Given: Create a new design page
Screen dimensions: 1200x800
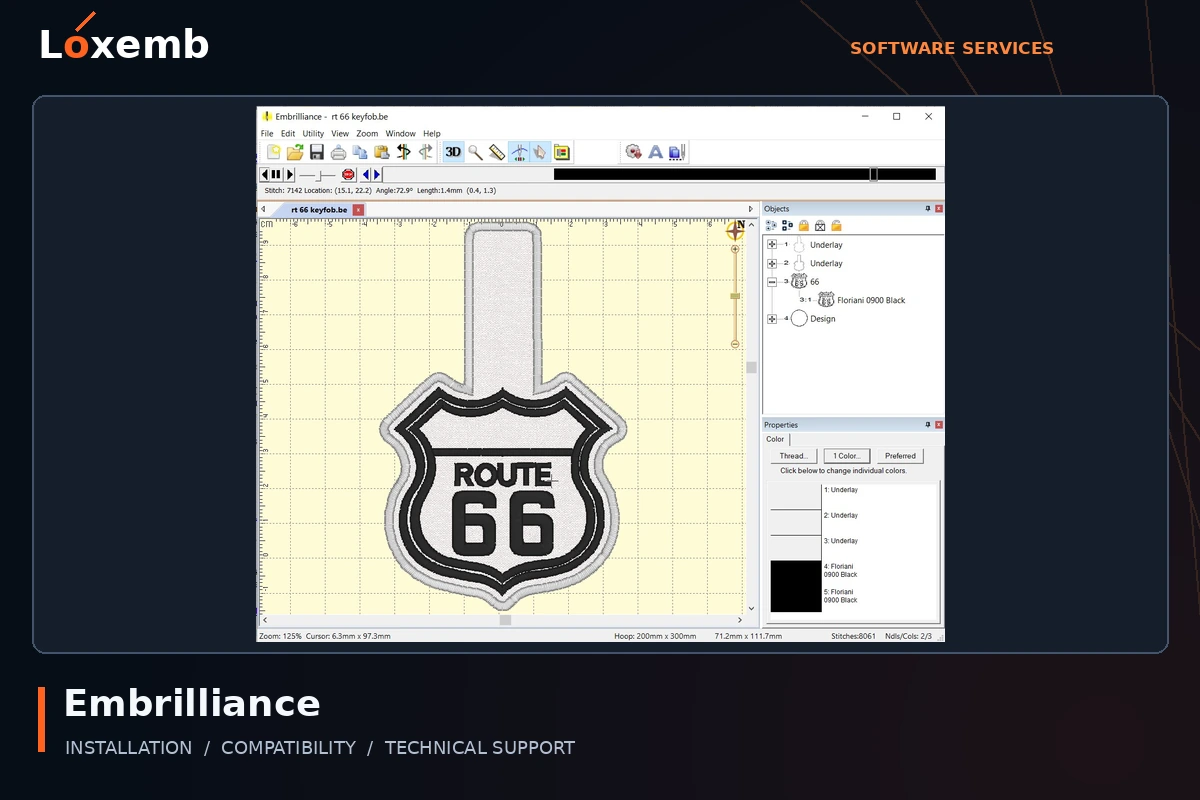Looking at the screenshot, I should 273,152.
